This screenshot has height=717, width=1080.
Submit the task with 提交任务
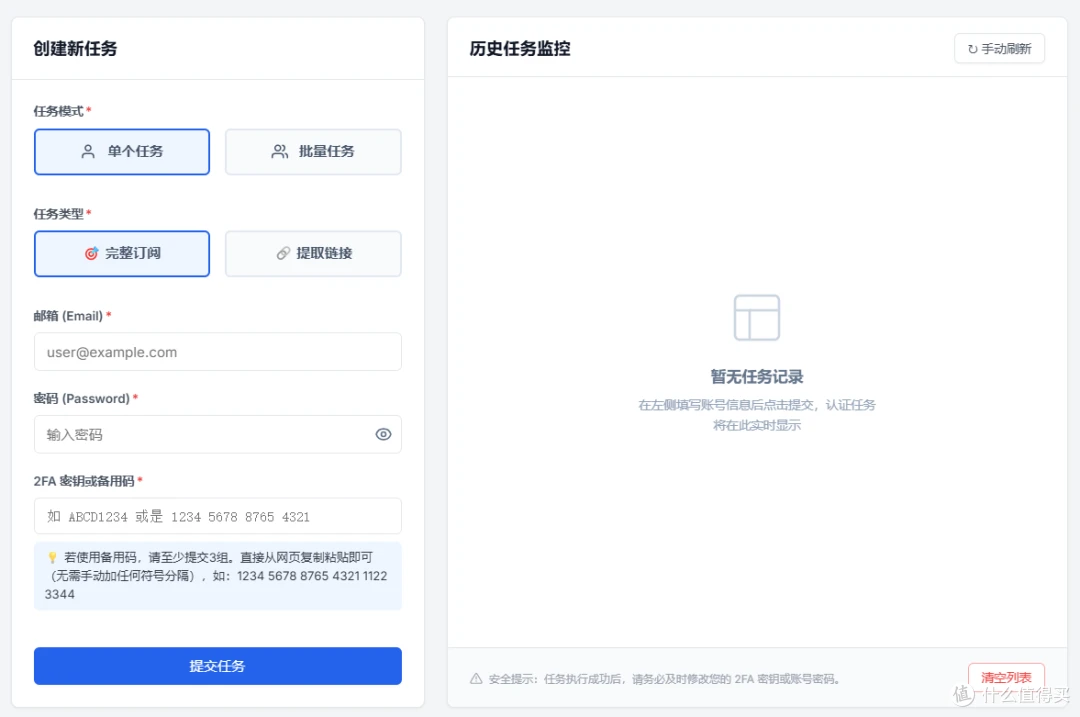pos(218,666)
